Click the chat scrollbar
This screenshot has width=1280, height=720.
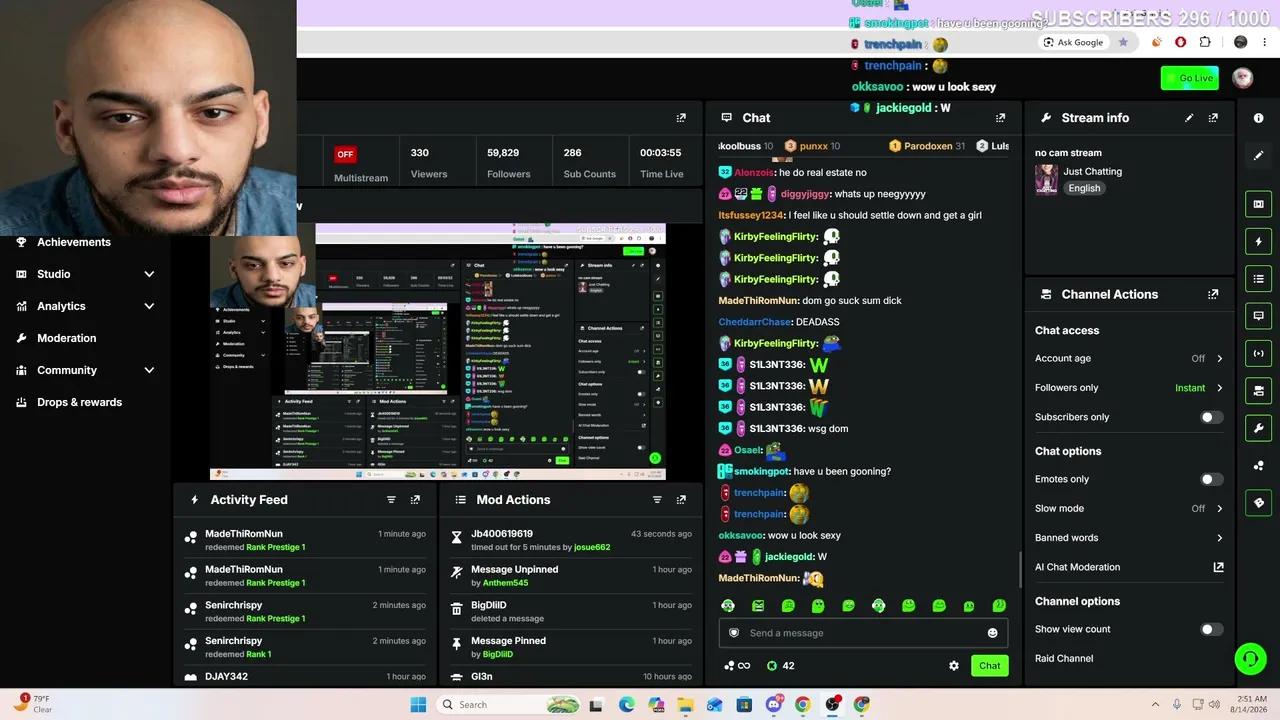point(1019,570)
